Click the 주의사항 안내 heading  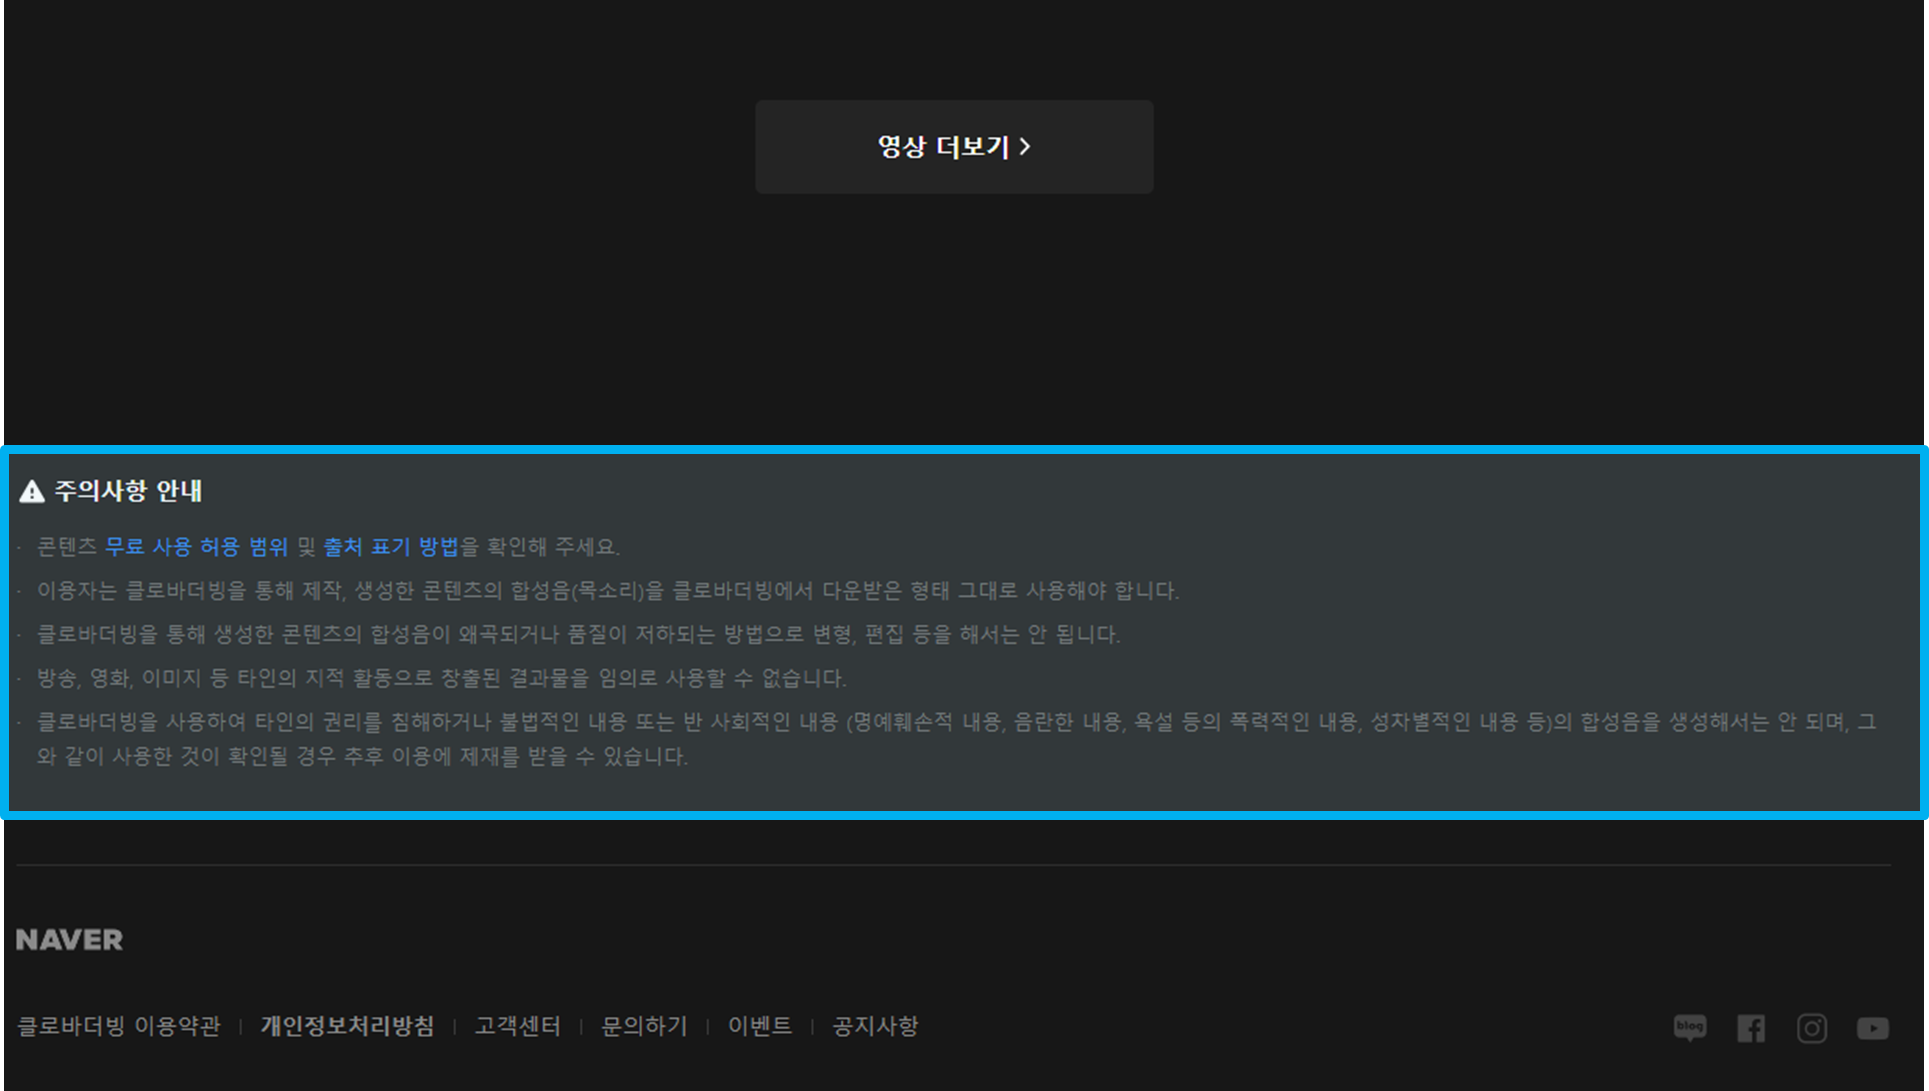coord(128,491)
